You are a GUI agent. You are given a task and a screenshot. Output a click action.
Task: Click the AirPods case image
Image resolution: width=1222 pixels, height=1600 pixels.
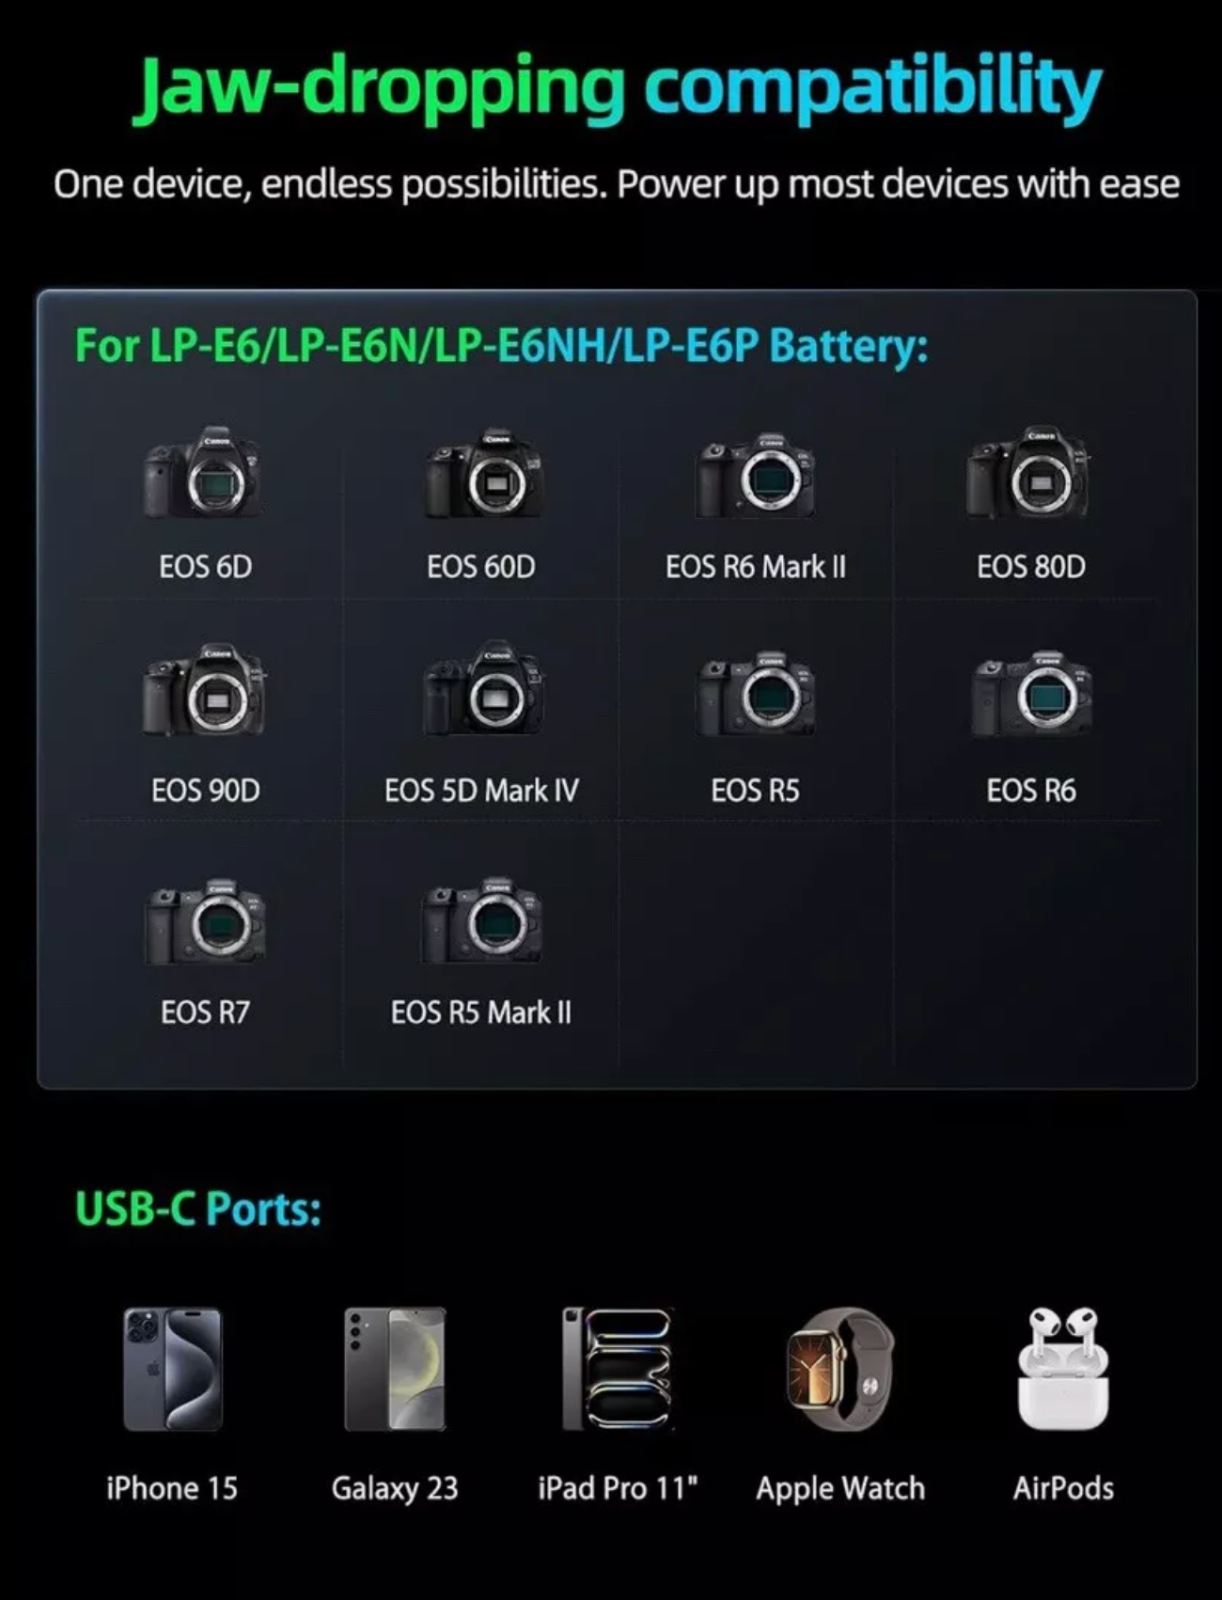pyautogui.click(x=1063, y=1369)
